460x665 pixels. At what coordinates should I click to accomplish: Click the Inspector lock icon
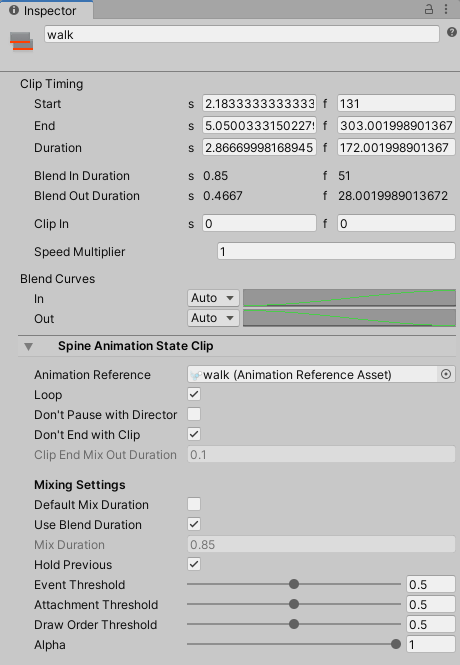[x=429, y=9]
